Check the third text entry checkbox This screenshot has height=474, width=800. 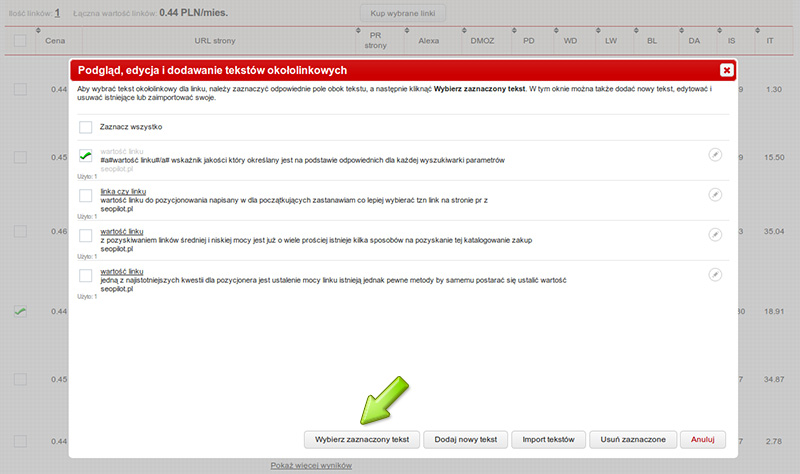pyautogui.click(x=86, y=235)
